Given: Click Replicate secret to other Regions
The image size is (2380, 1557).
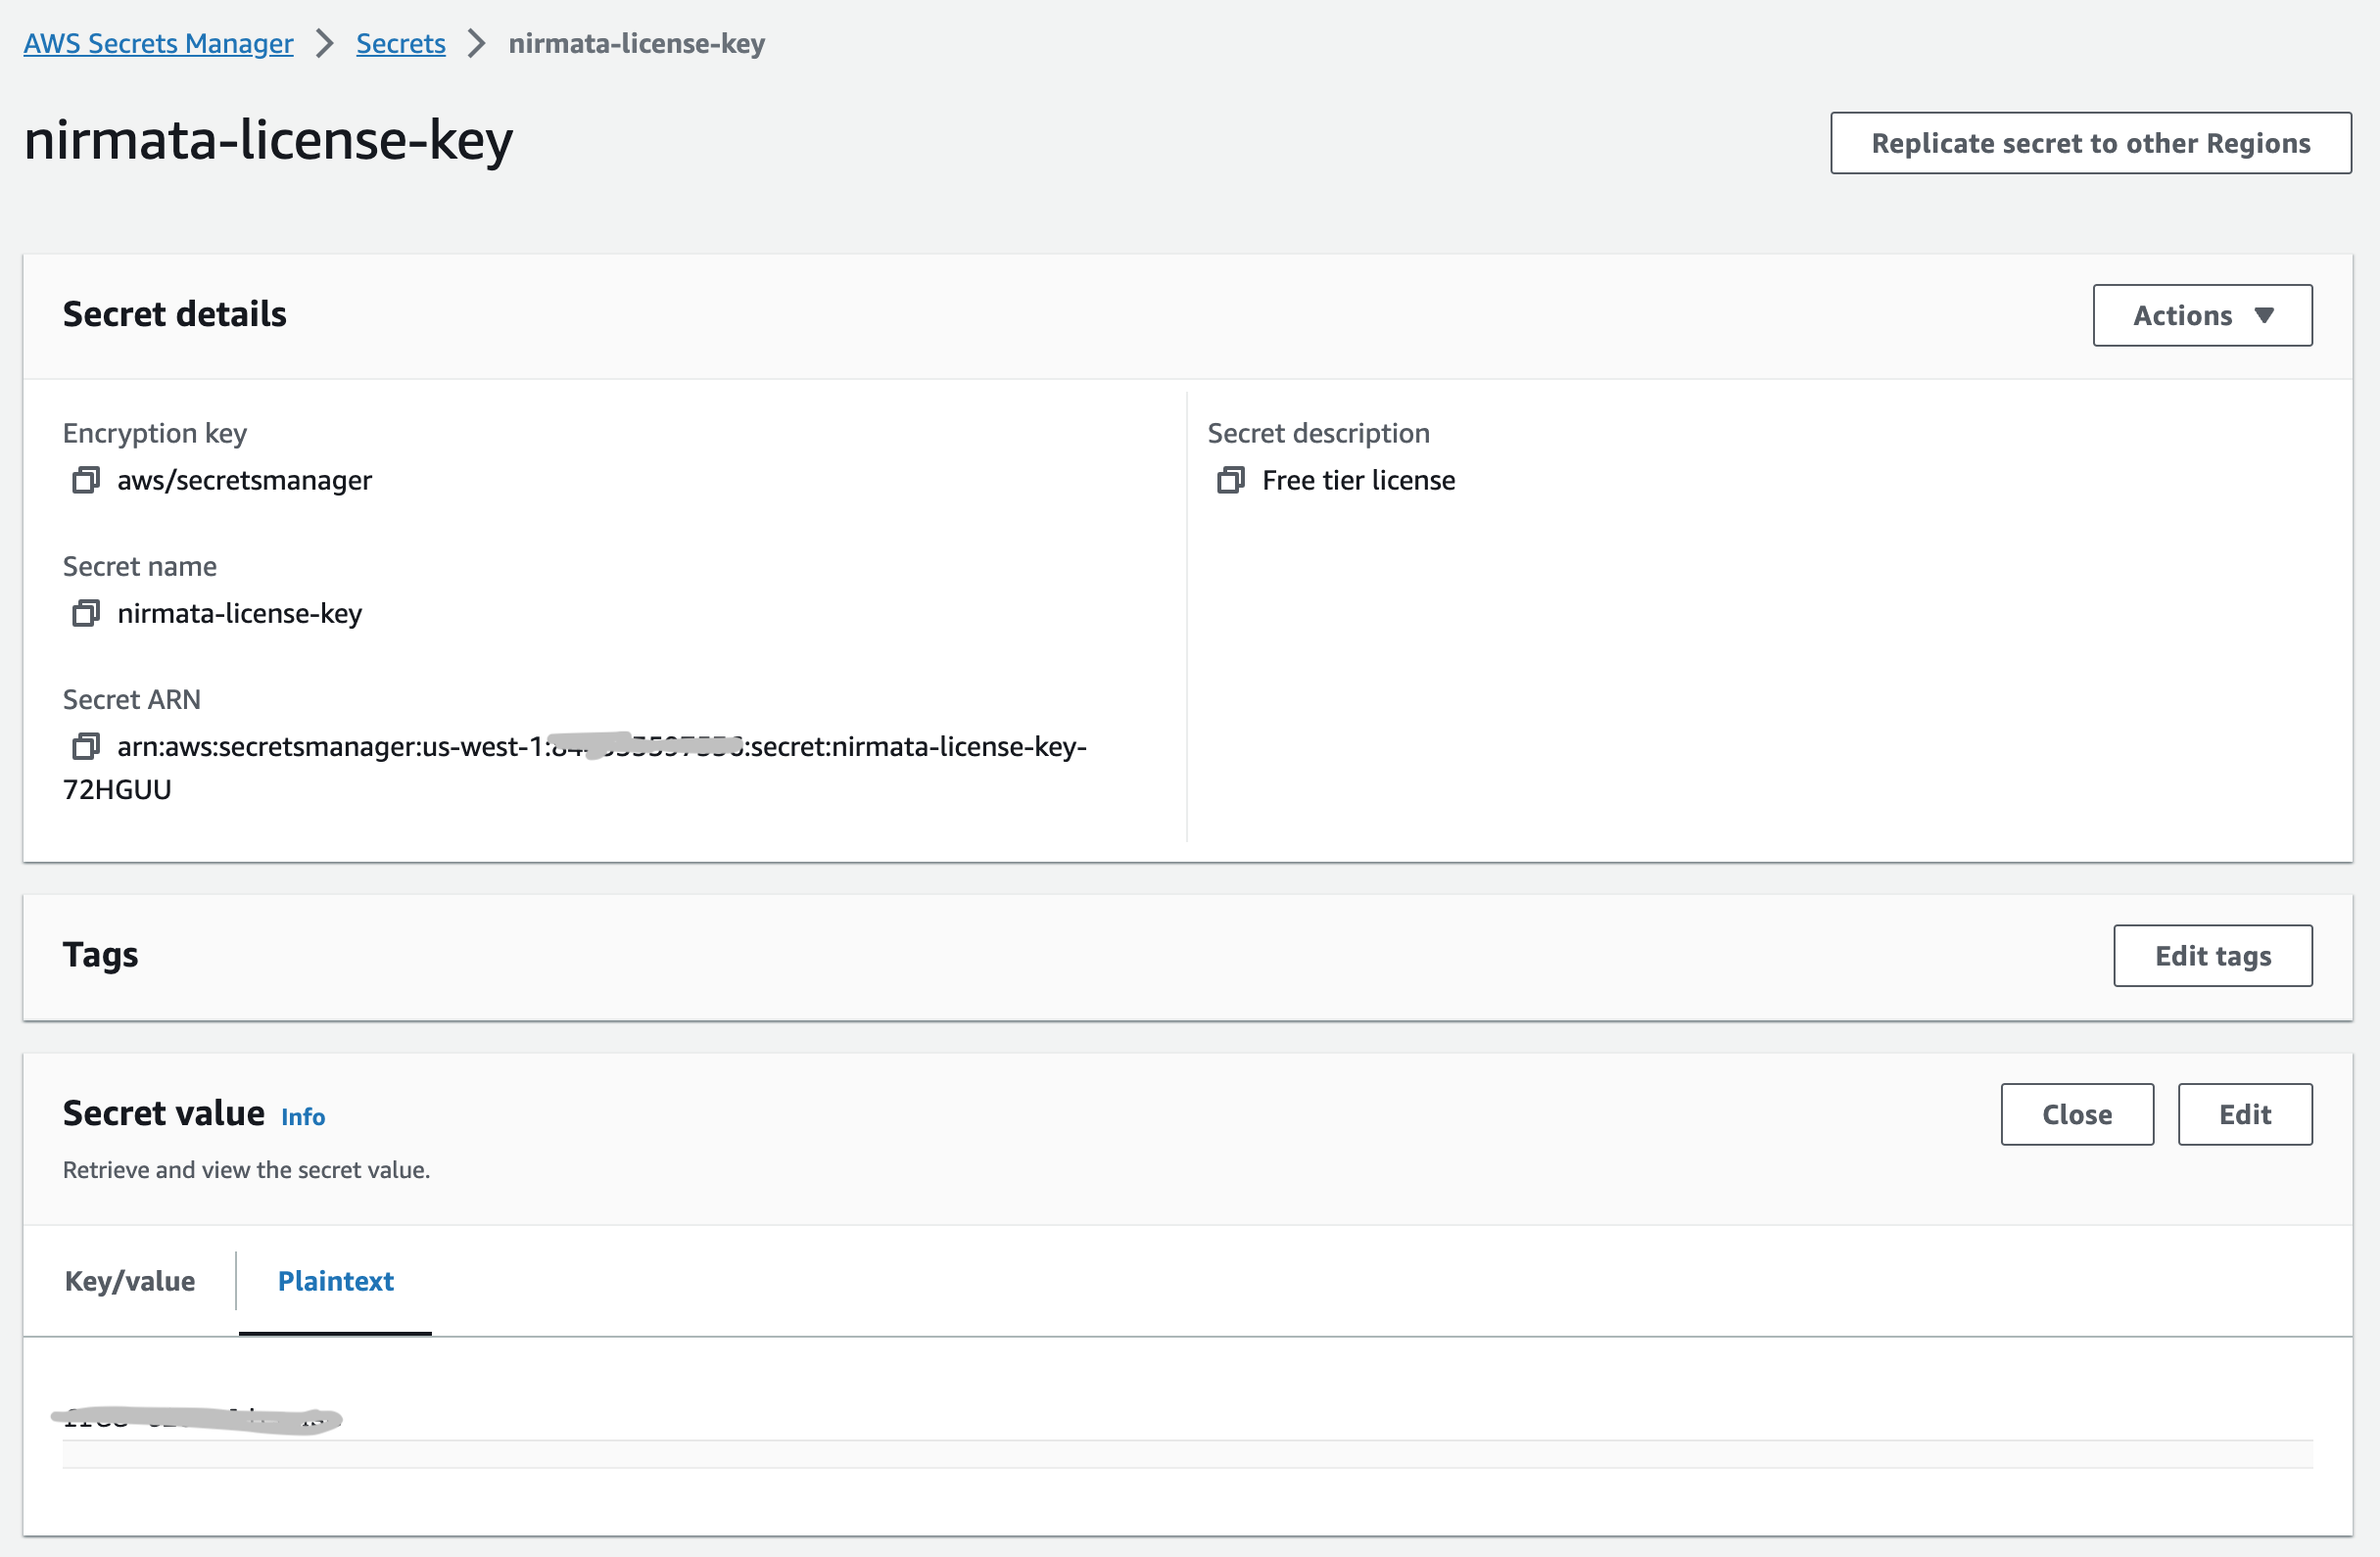Looking at the screenshot, I should pos(2090,143).
